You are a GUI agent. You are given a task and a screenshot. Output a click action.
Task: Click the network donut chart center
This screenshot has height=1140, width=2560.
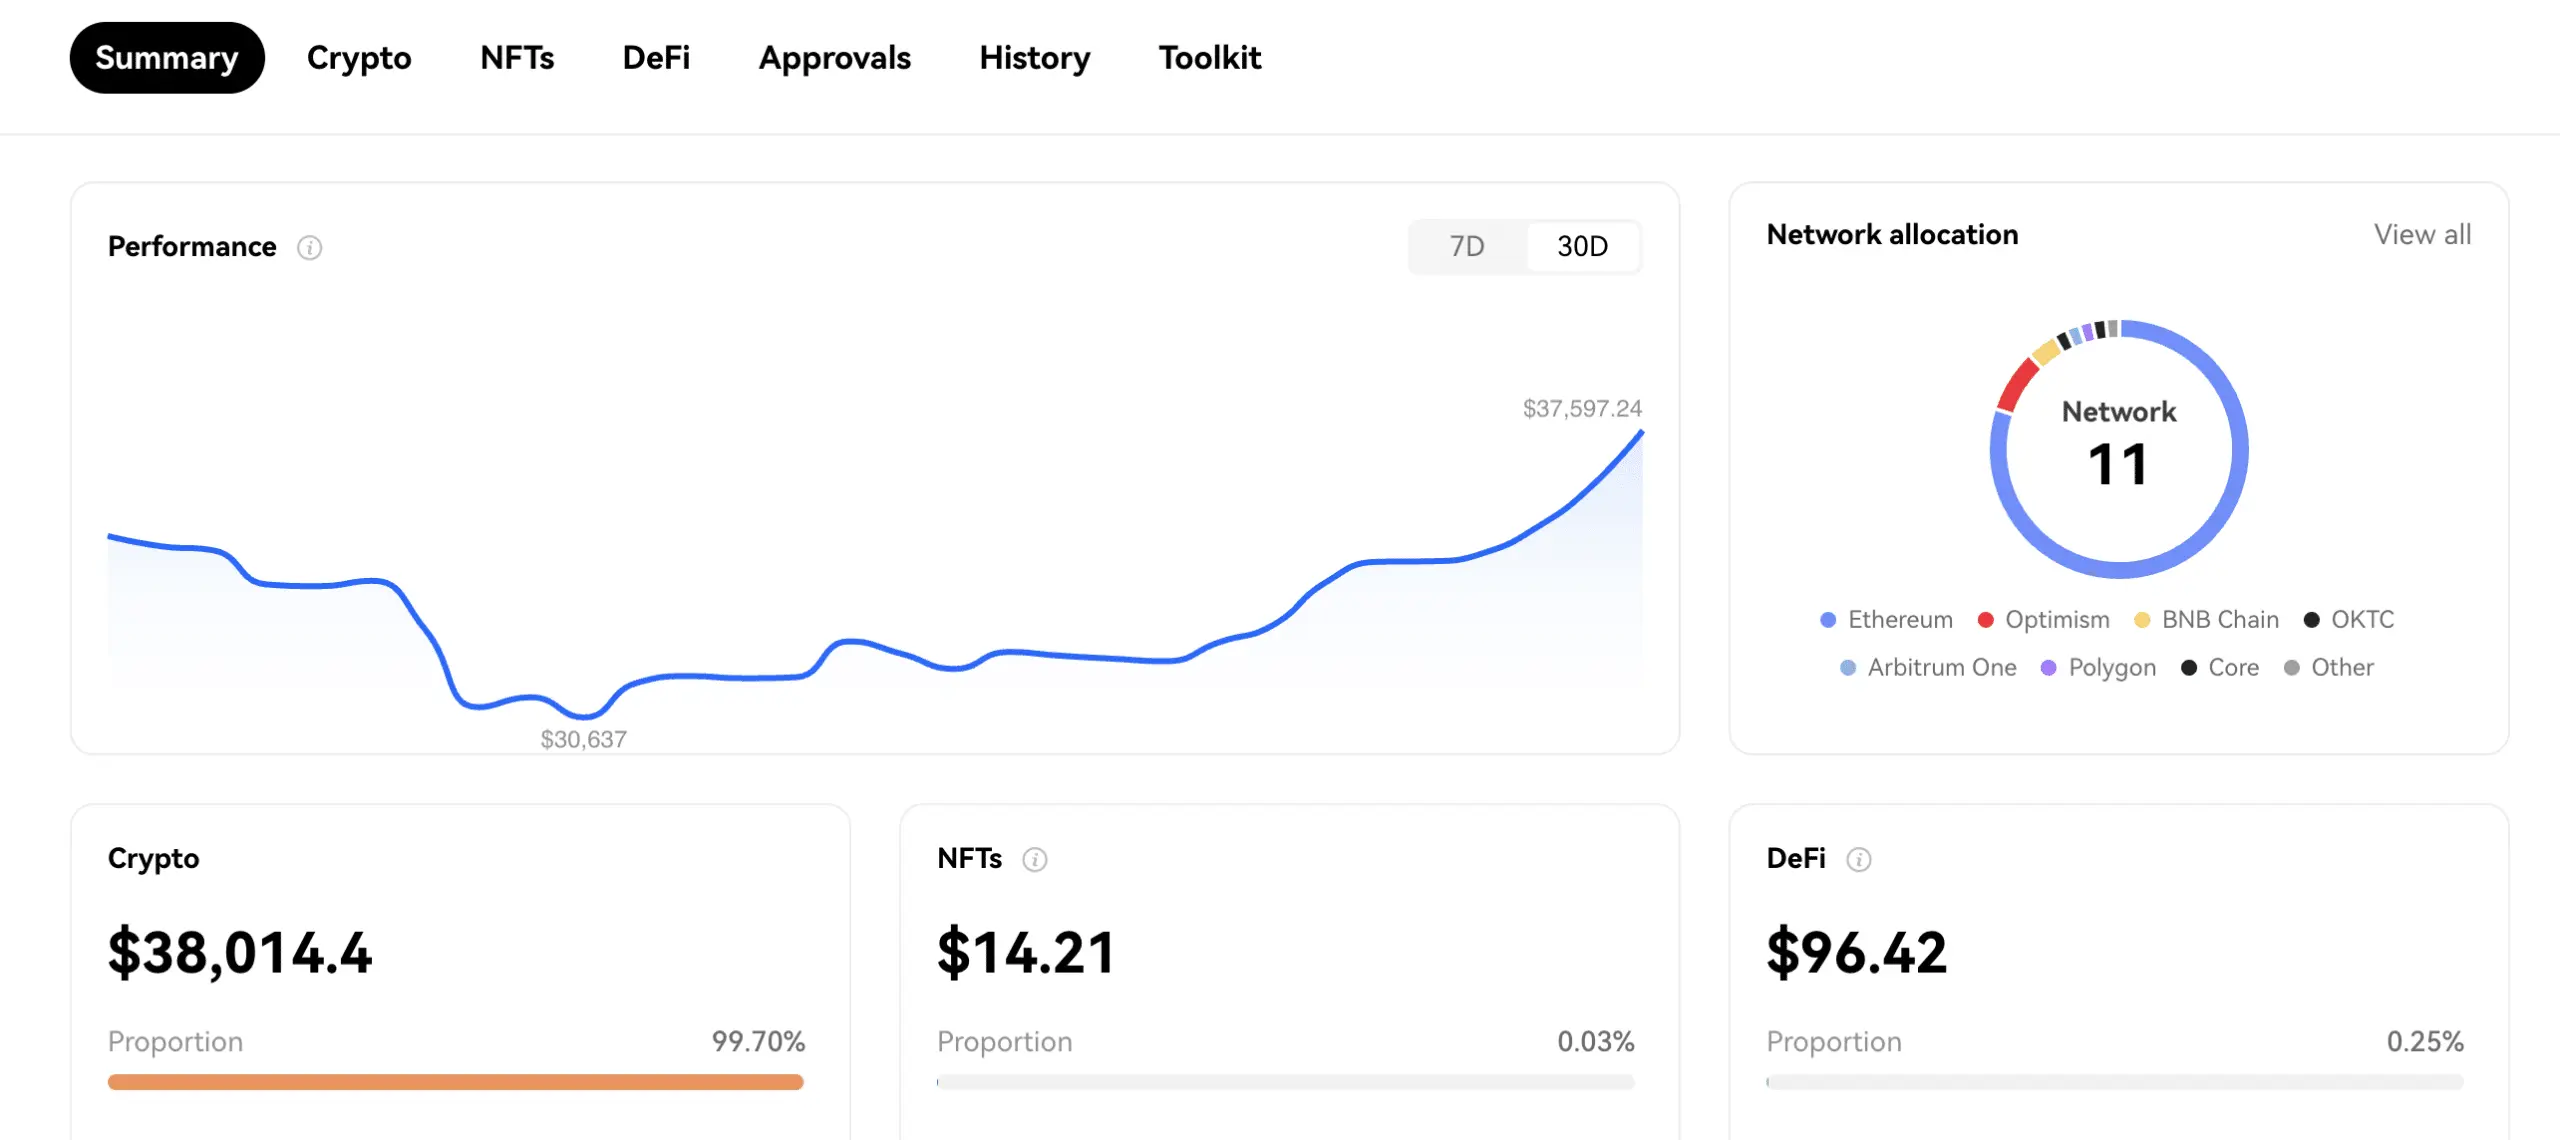coord(2119,448)
